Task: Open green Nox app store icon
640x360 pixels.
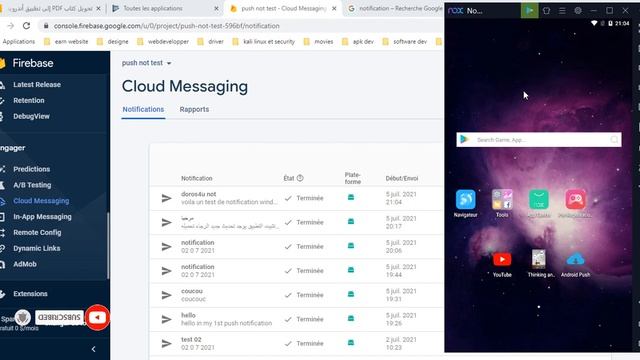Action: pyautogui.click(x=539, y=200)
